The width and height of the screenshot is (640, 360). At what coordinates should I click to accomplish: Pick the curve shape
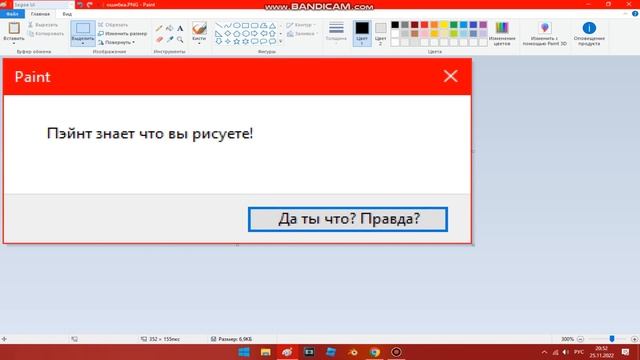coord(228,25)
